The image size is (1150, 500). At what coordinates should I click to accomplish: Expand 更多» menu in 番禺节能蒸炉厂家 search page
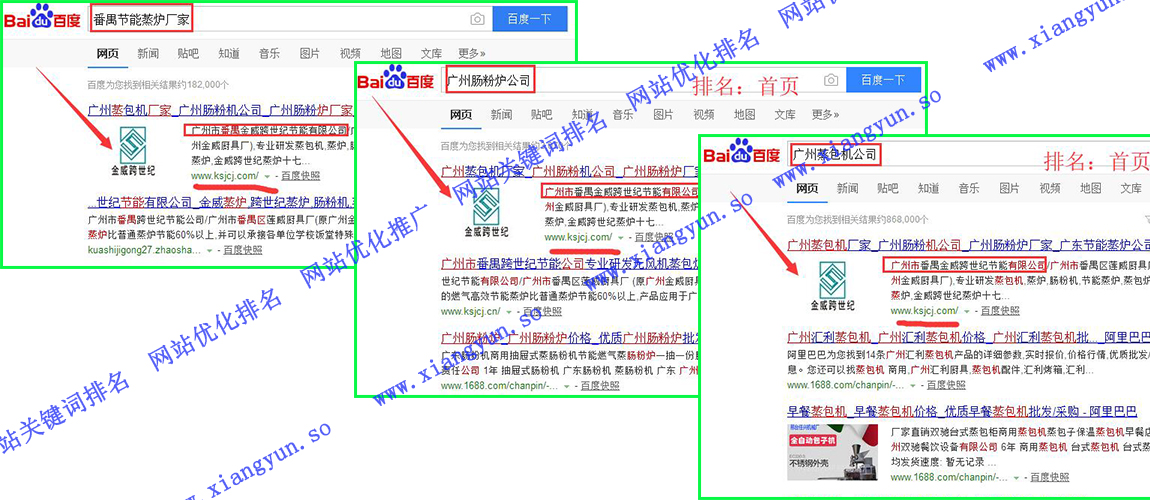click(472, 54)
